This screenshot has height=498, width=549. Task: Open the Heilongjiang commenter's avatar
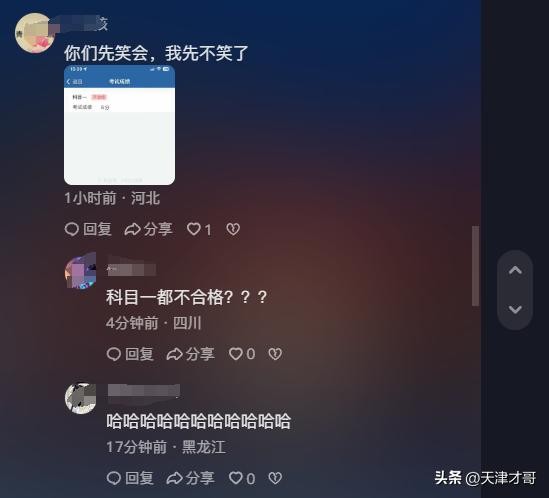(81, 398)
